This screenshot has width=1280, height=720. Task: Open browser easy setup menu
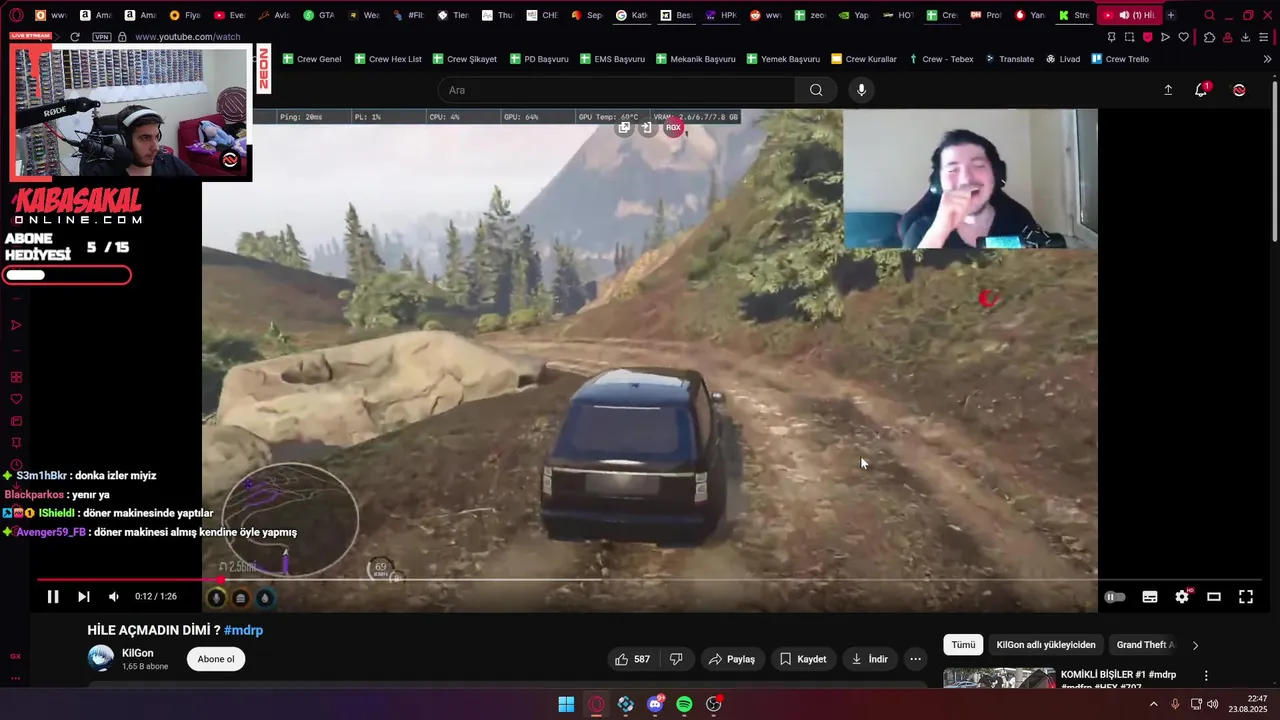pyautogui.click(x=1265, y=37)
